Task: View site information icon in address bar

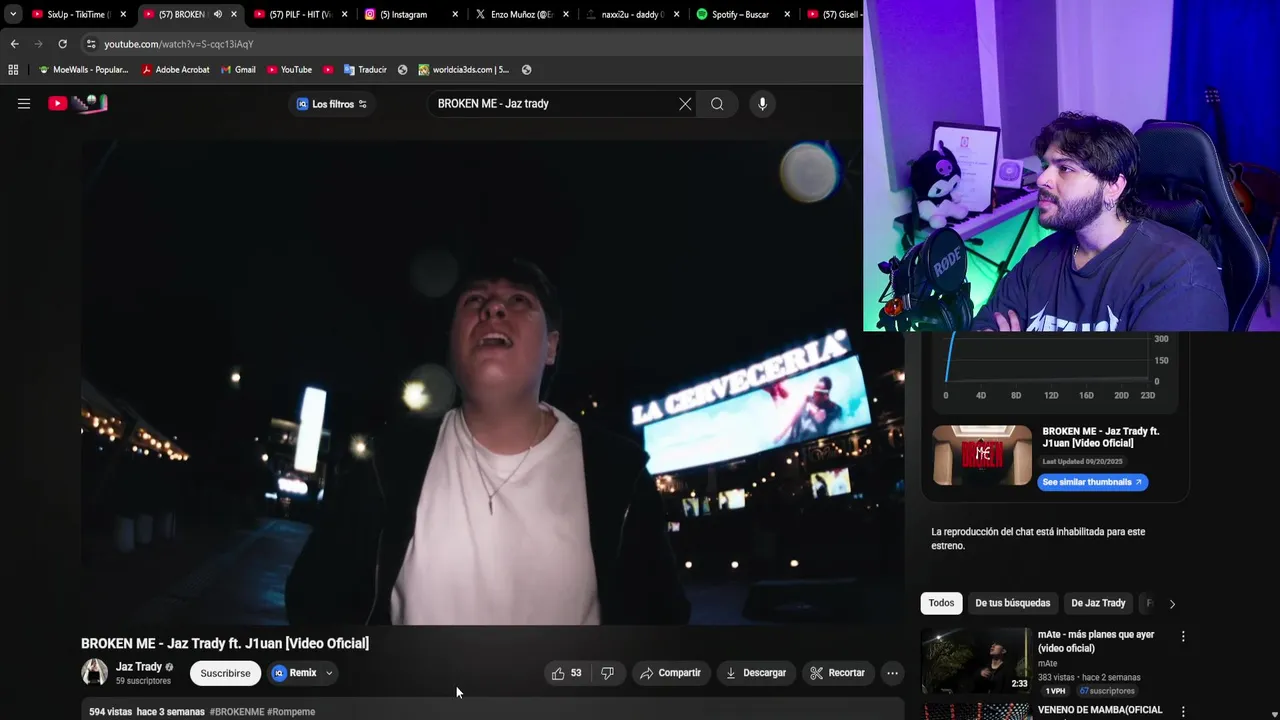Action: click(91, 44)
